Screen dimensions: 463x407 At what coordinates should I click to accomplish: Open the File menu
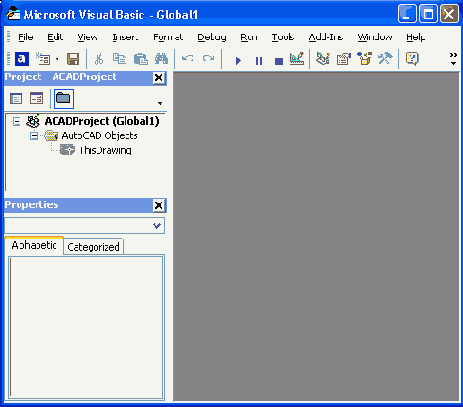click(x=25, y=37)
